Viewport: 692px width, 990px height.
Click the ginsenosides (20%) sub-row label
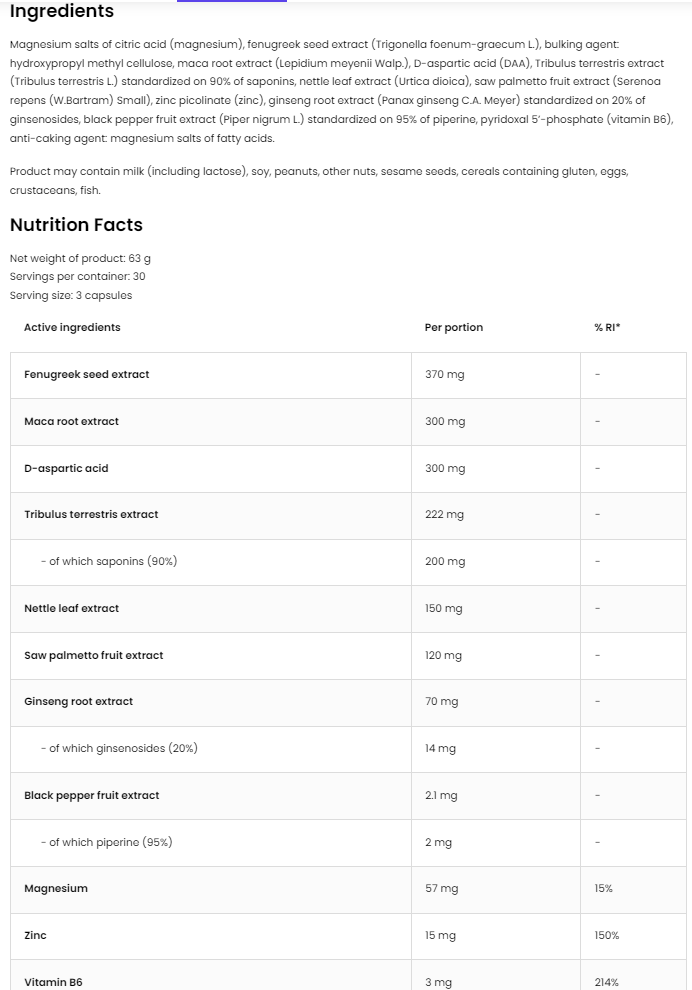point(119,749)
